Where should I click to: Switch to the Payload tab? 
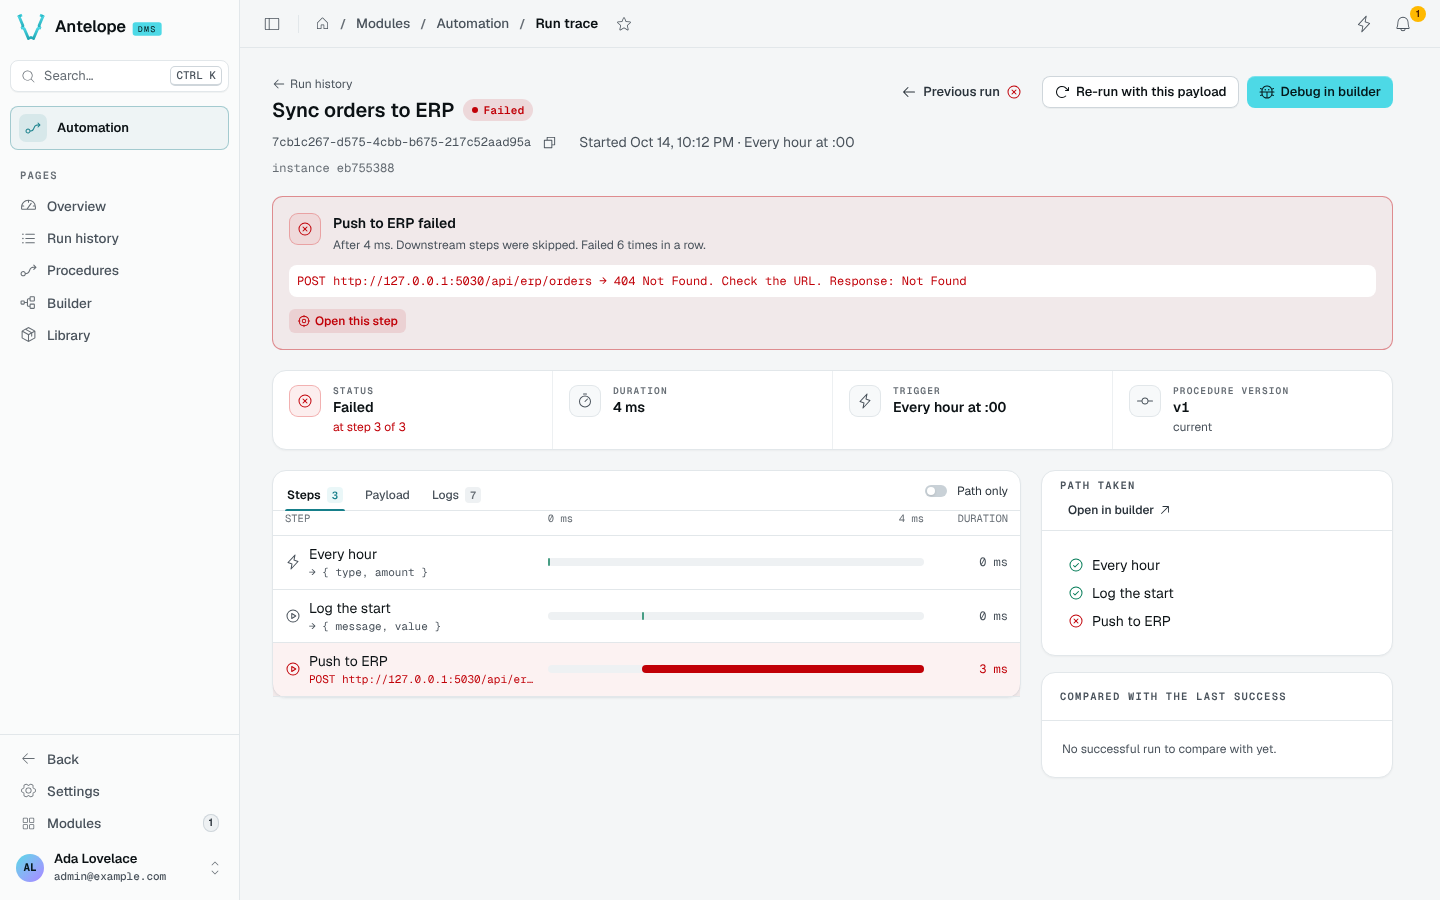pyautogui.click(x=387, y=495)
